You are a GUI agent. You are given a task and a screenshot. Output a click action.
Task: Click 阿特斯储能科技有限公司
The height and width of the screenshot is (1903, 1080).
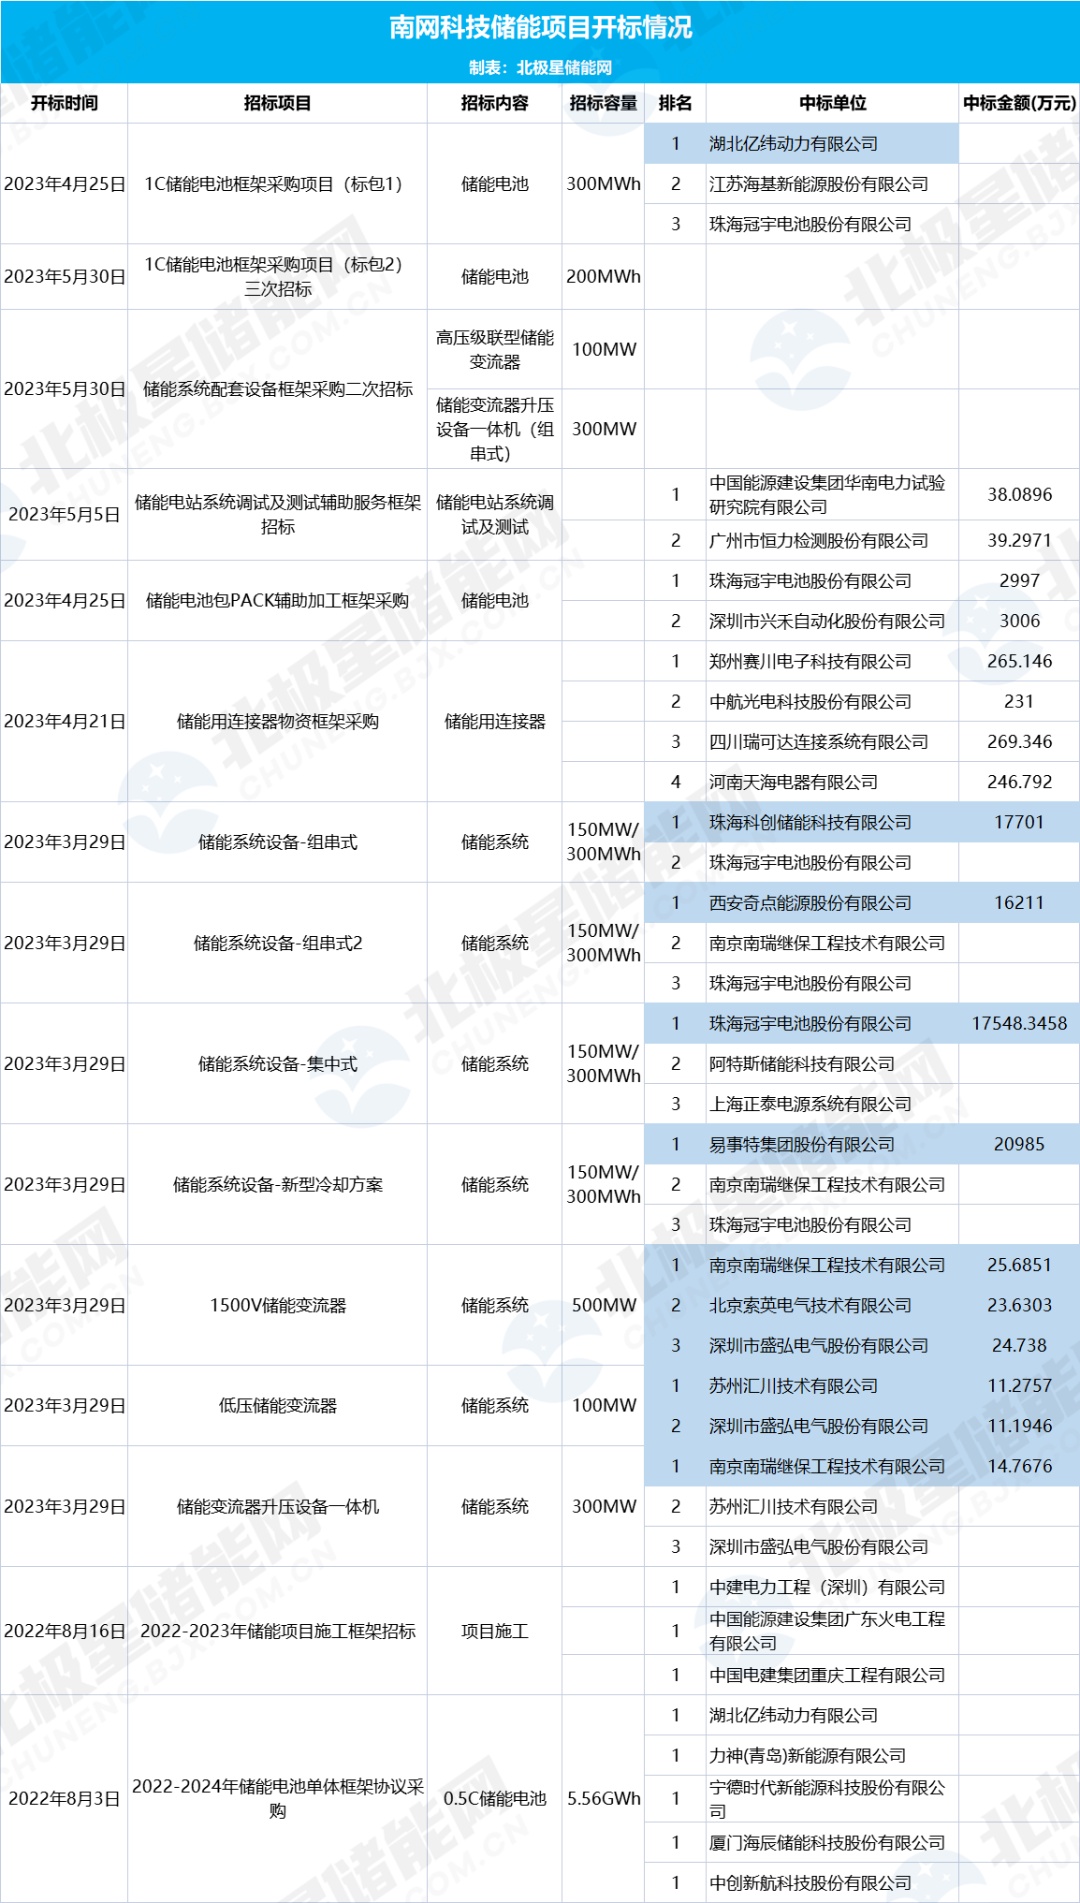tap(802, 1064)
